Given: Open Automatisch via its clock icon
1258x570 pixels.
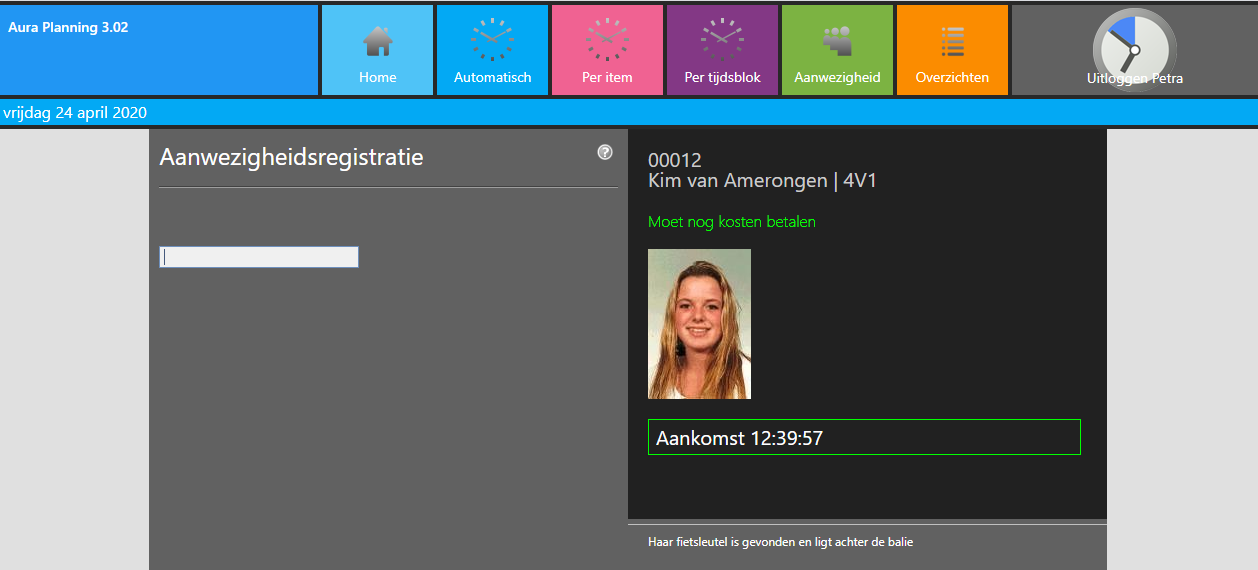Looking at the screenshot, I should tap(492, 40).
